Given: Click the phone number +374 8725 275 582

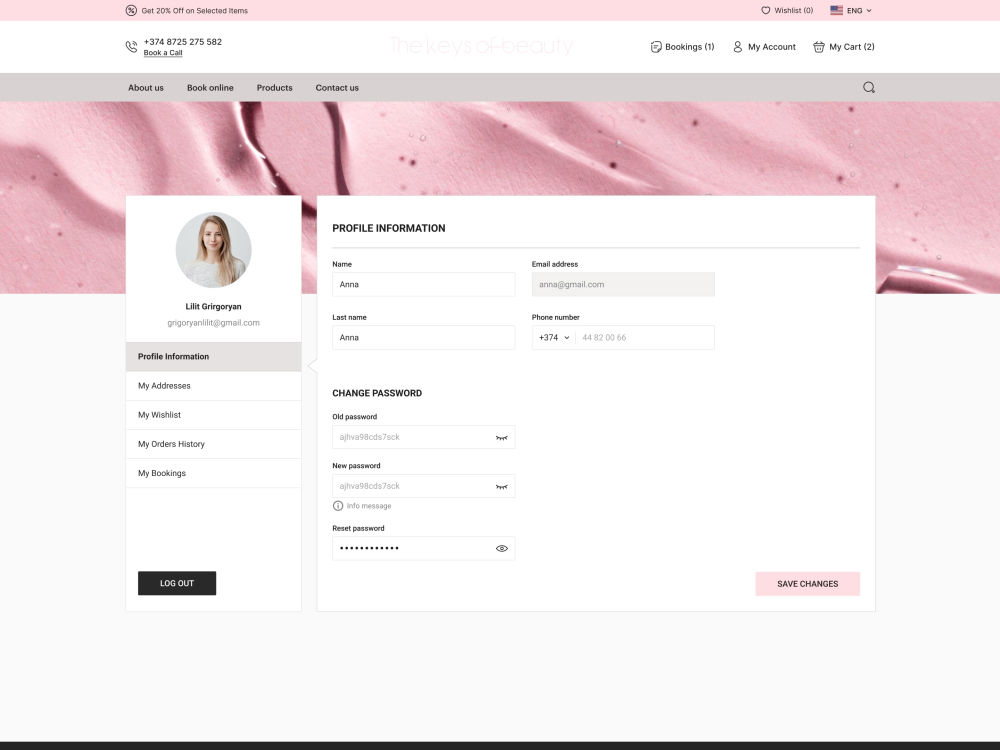Looking at the screenshot, I should pyautogui.click(x=183, y=41).
